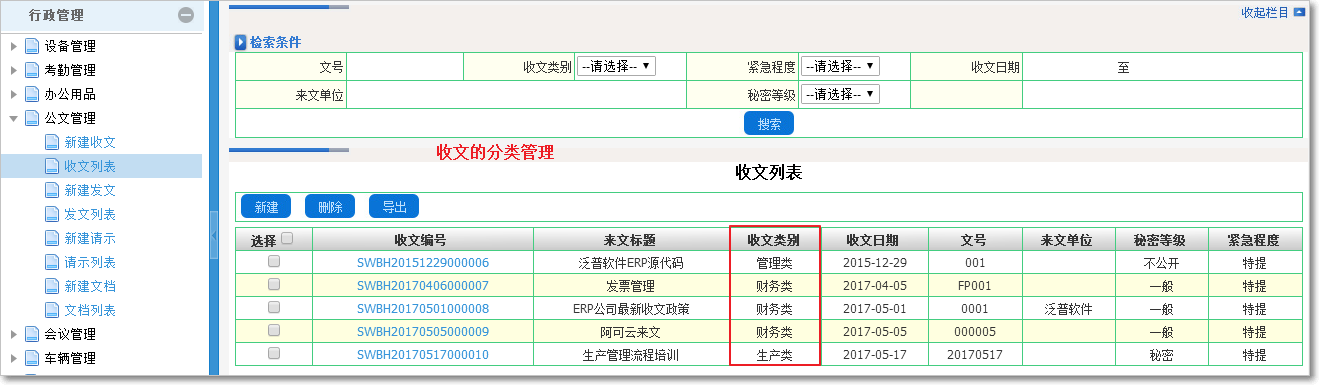Click the cell 泛普软件ERP源代码

point(631,263)
